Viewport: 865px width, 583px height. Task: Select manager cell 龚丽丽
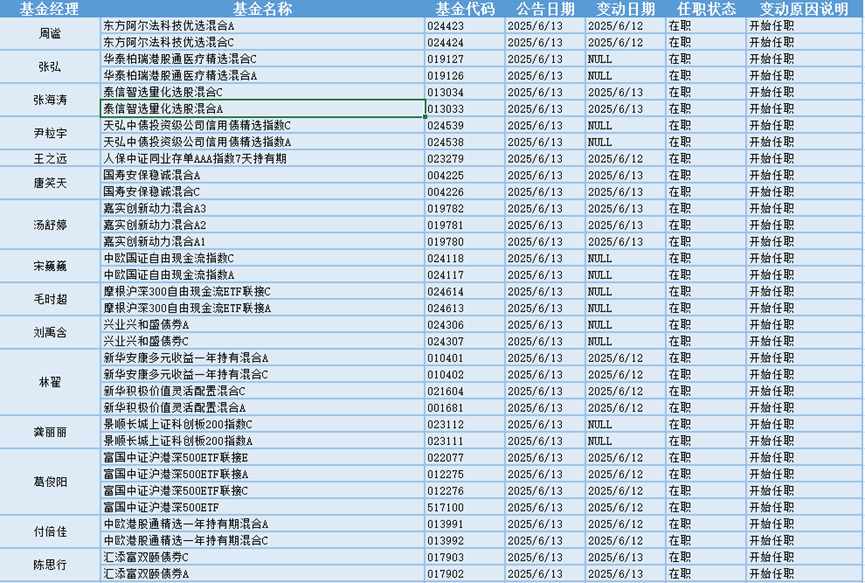click(x=50, y=432)
